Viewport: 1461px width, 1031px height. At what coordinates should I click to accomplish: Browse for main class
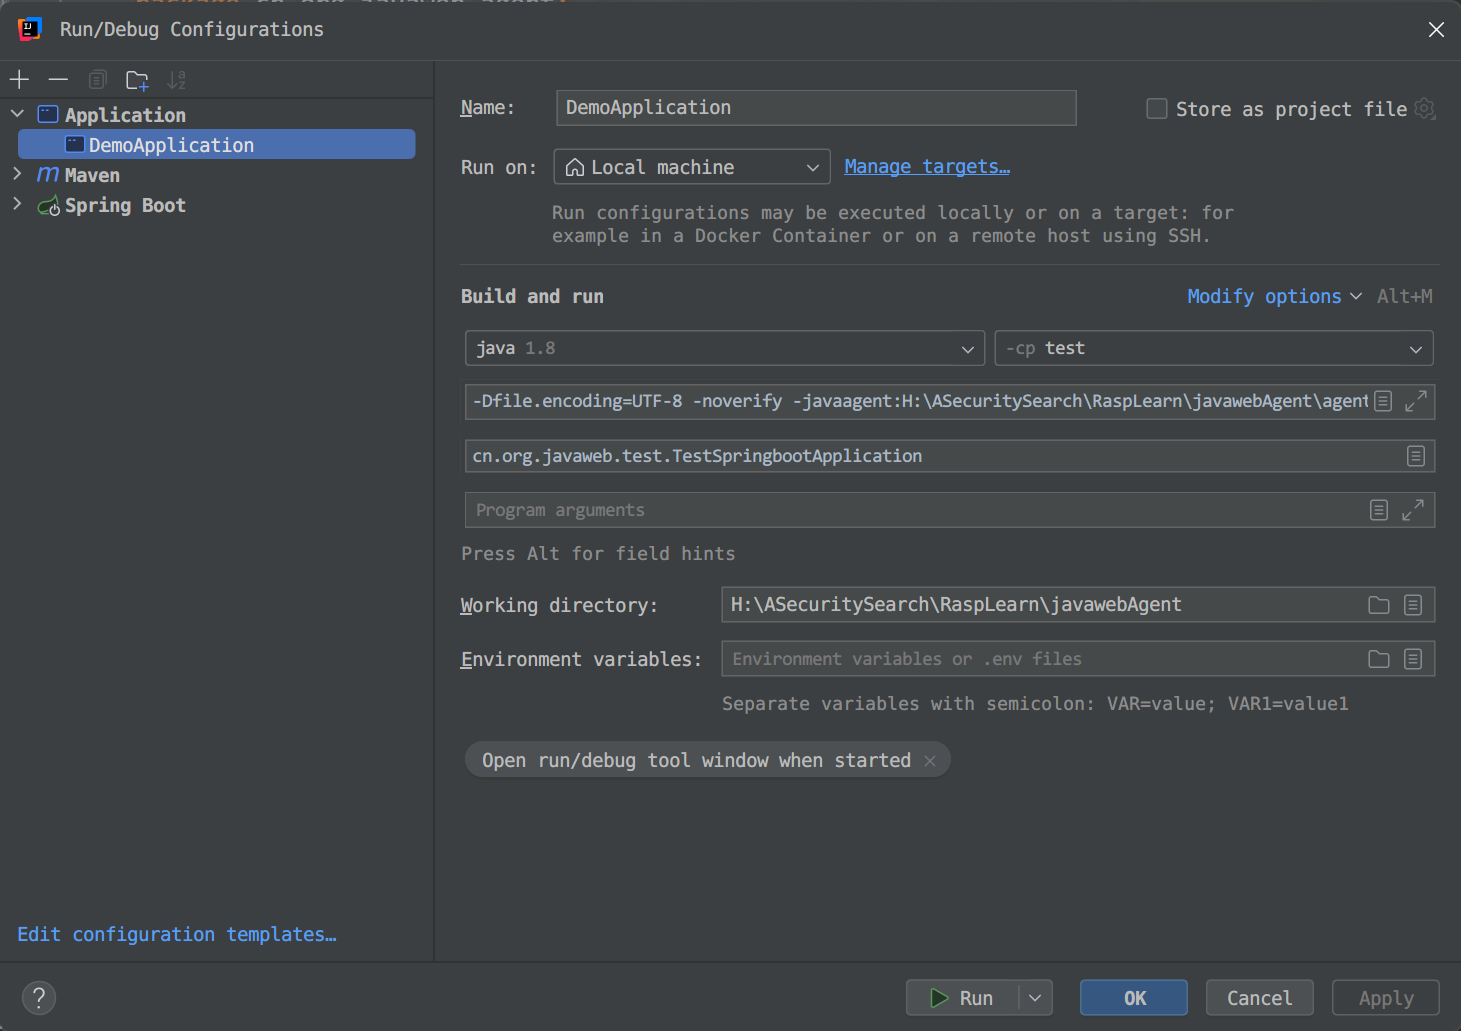[1416, 456]
